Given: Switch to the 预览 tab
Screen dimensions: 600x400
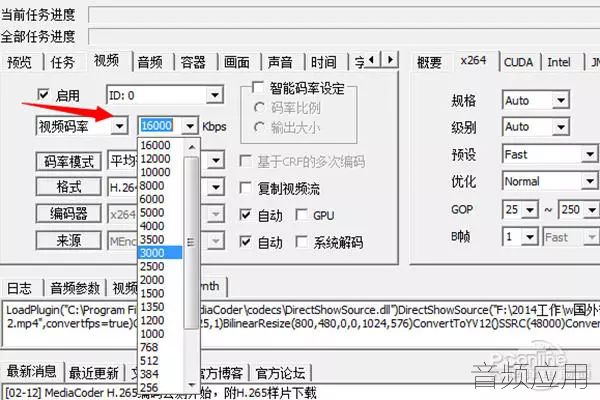Looking at the screenshot, I should (x=20, y=62).
